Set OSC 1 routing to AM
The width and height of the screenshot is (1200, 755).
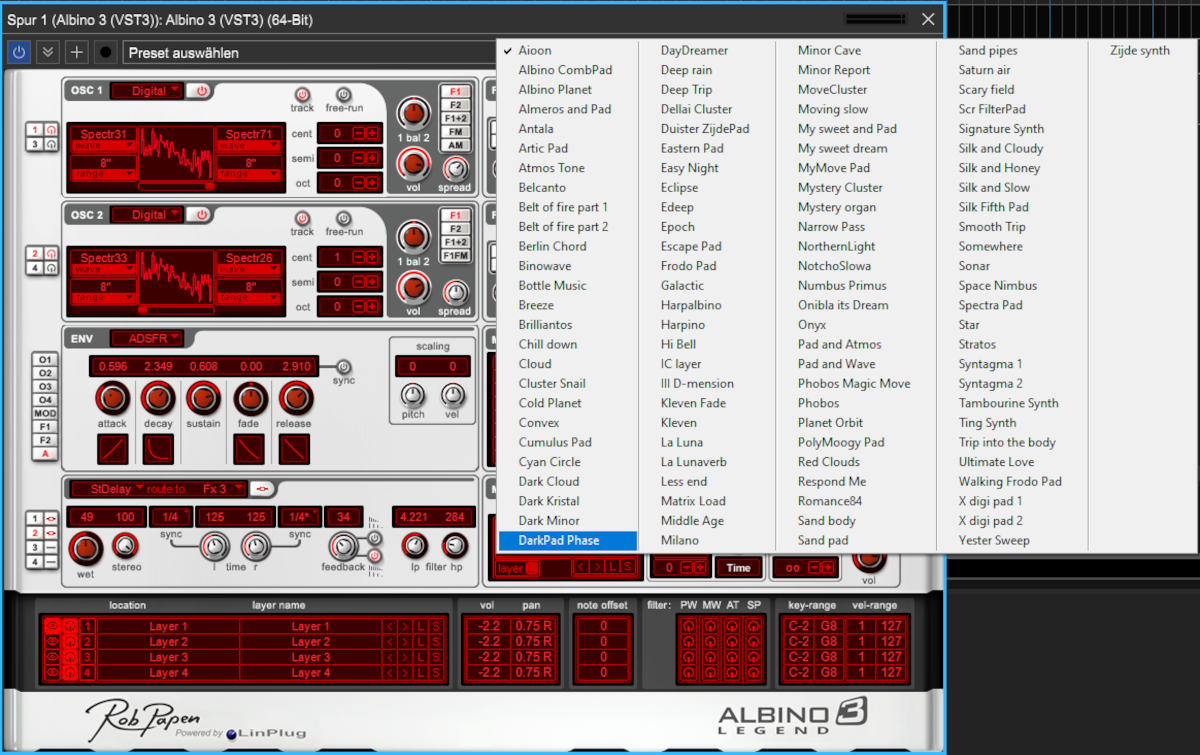pyautogui.click(x=455, y=146)
